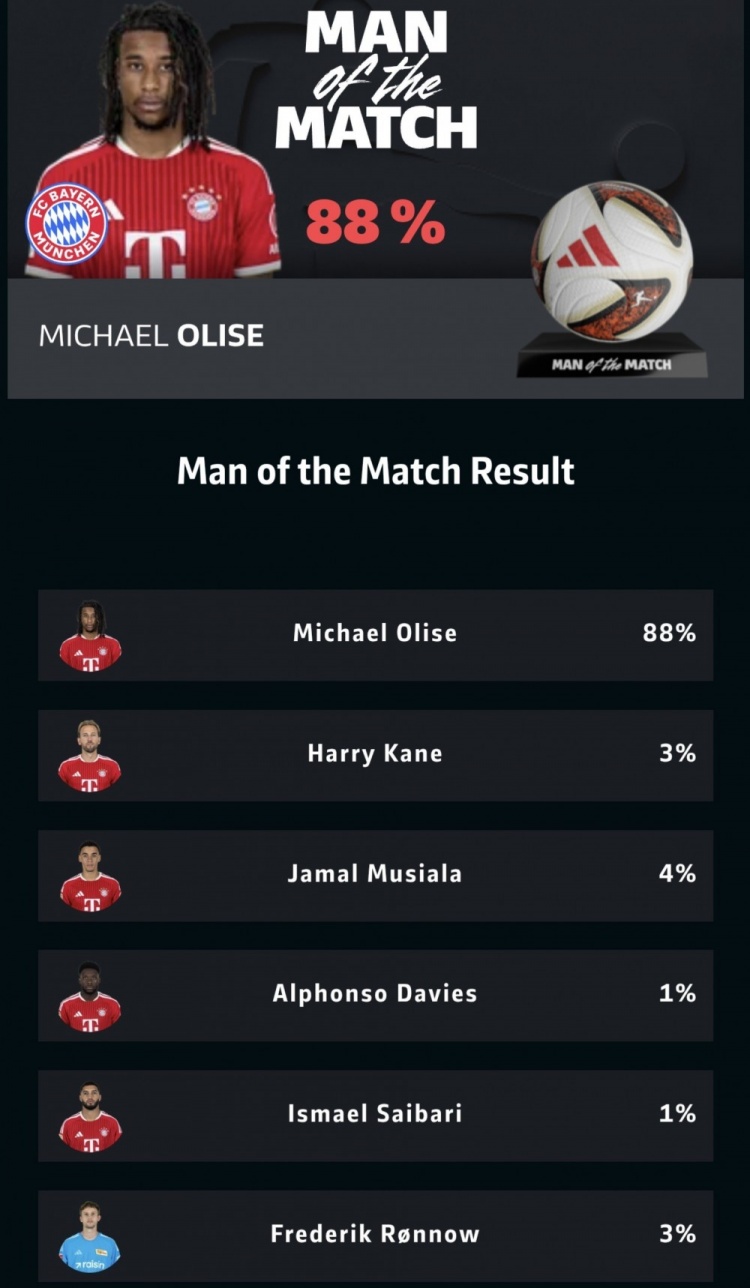Click the large red 88 % winner percentage
The height and width of the screenshot is (1288, 750).
click(x=375, y=222)
